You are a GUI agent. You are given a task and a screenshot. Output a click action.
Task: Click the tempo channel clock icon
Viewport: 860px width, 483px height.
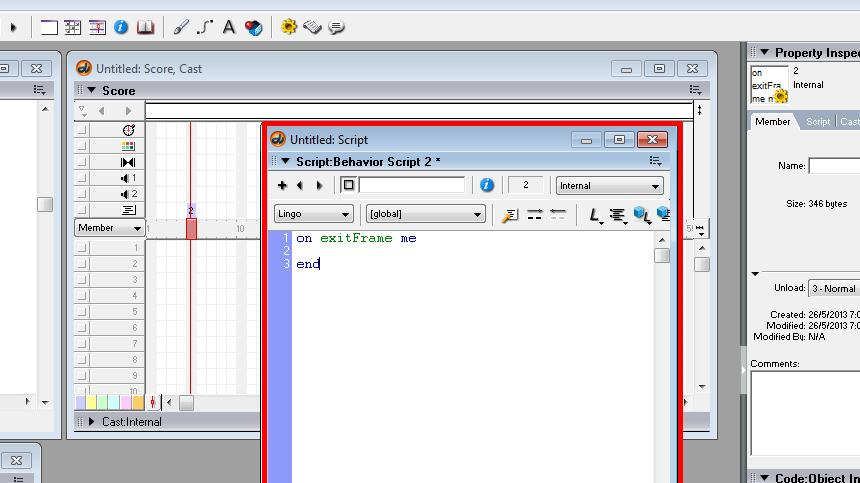coord(128,130)
